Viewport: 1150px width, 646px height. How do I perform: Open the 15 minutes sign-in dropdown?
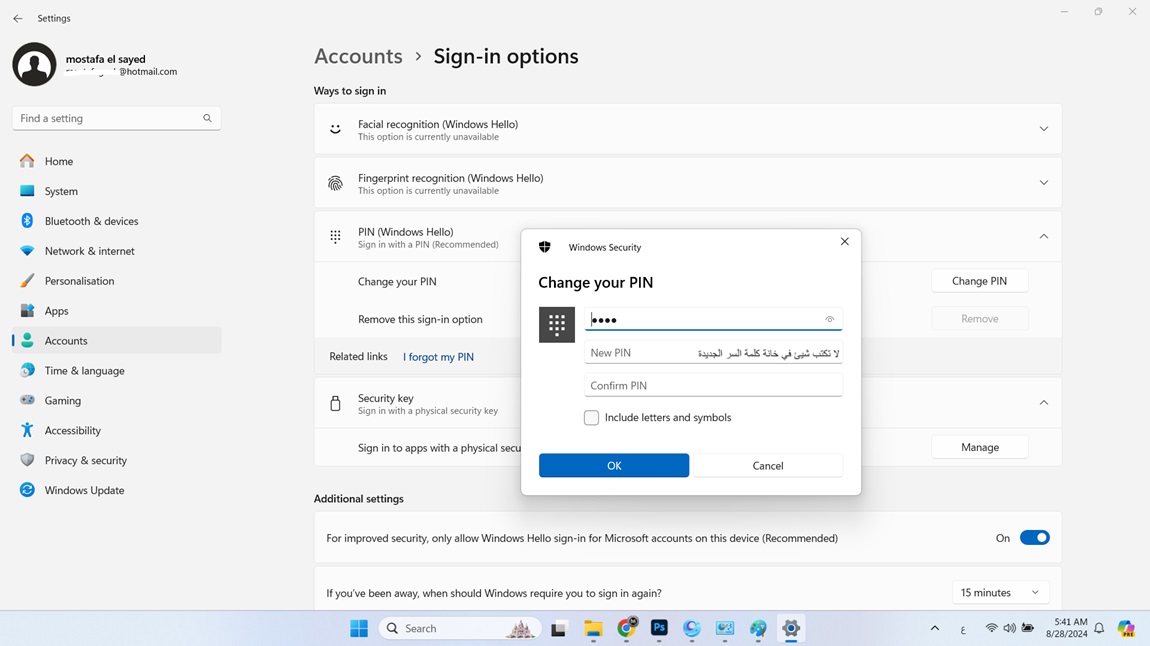click(x=1000, y=593)
